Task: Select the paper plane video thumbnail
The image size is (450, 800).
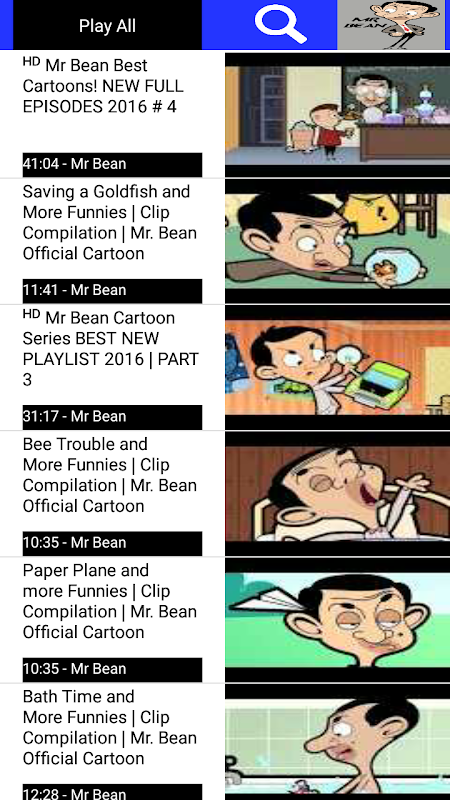Action: [337, 619]
